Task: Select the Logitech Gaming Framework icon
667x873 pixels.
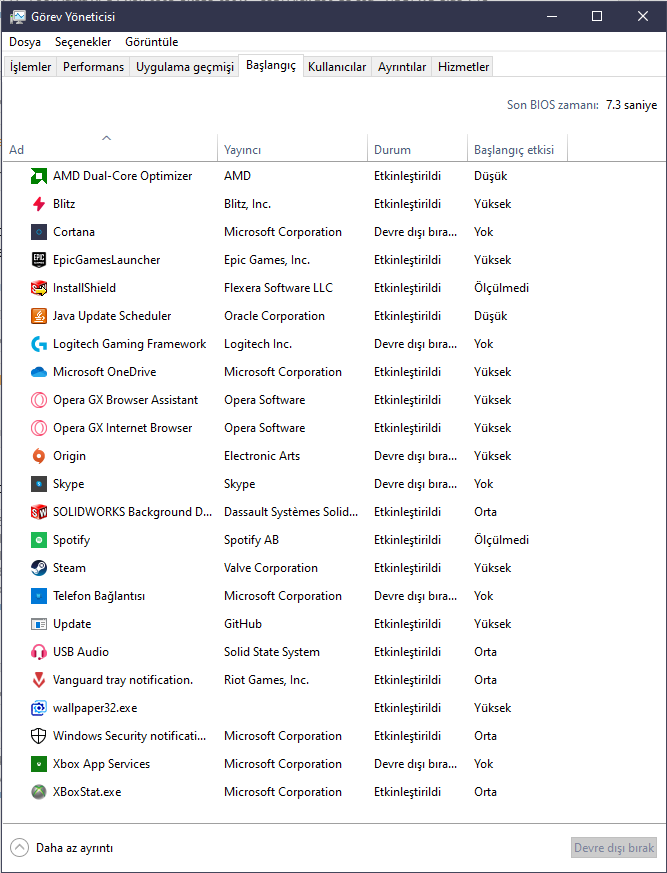Action: [38, 344]
